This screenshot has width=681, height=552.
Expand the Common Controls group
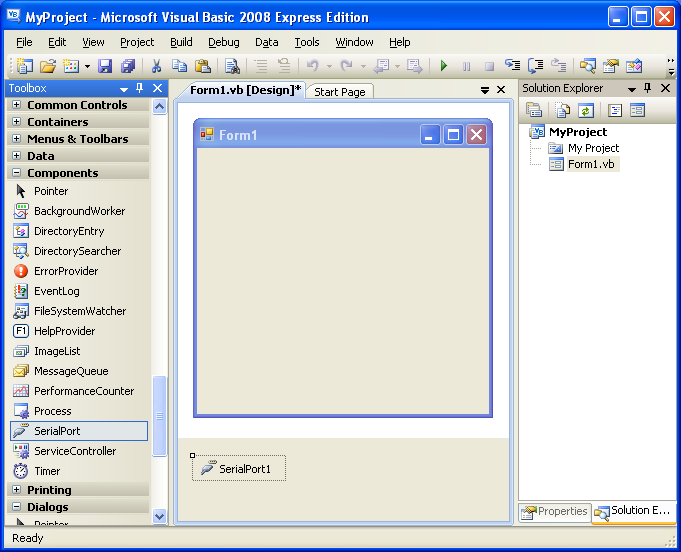click(17, 105)
